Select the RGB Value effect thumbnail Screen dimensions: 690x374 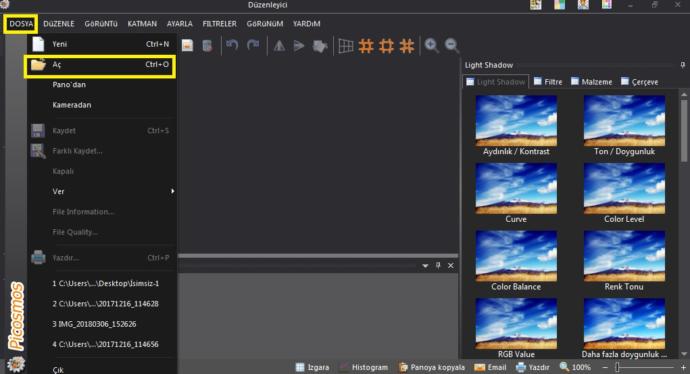(516, 324)
